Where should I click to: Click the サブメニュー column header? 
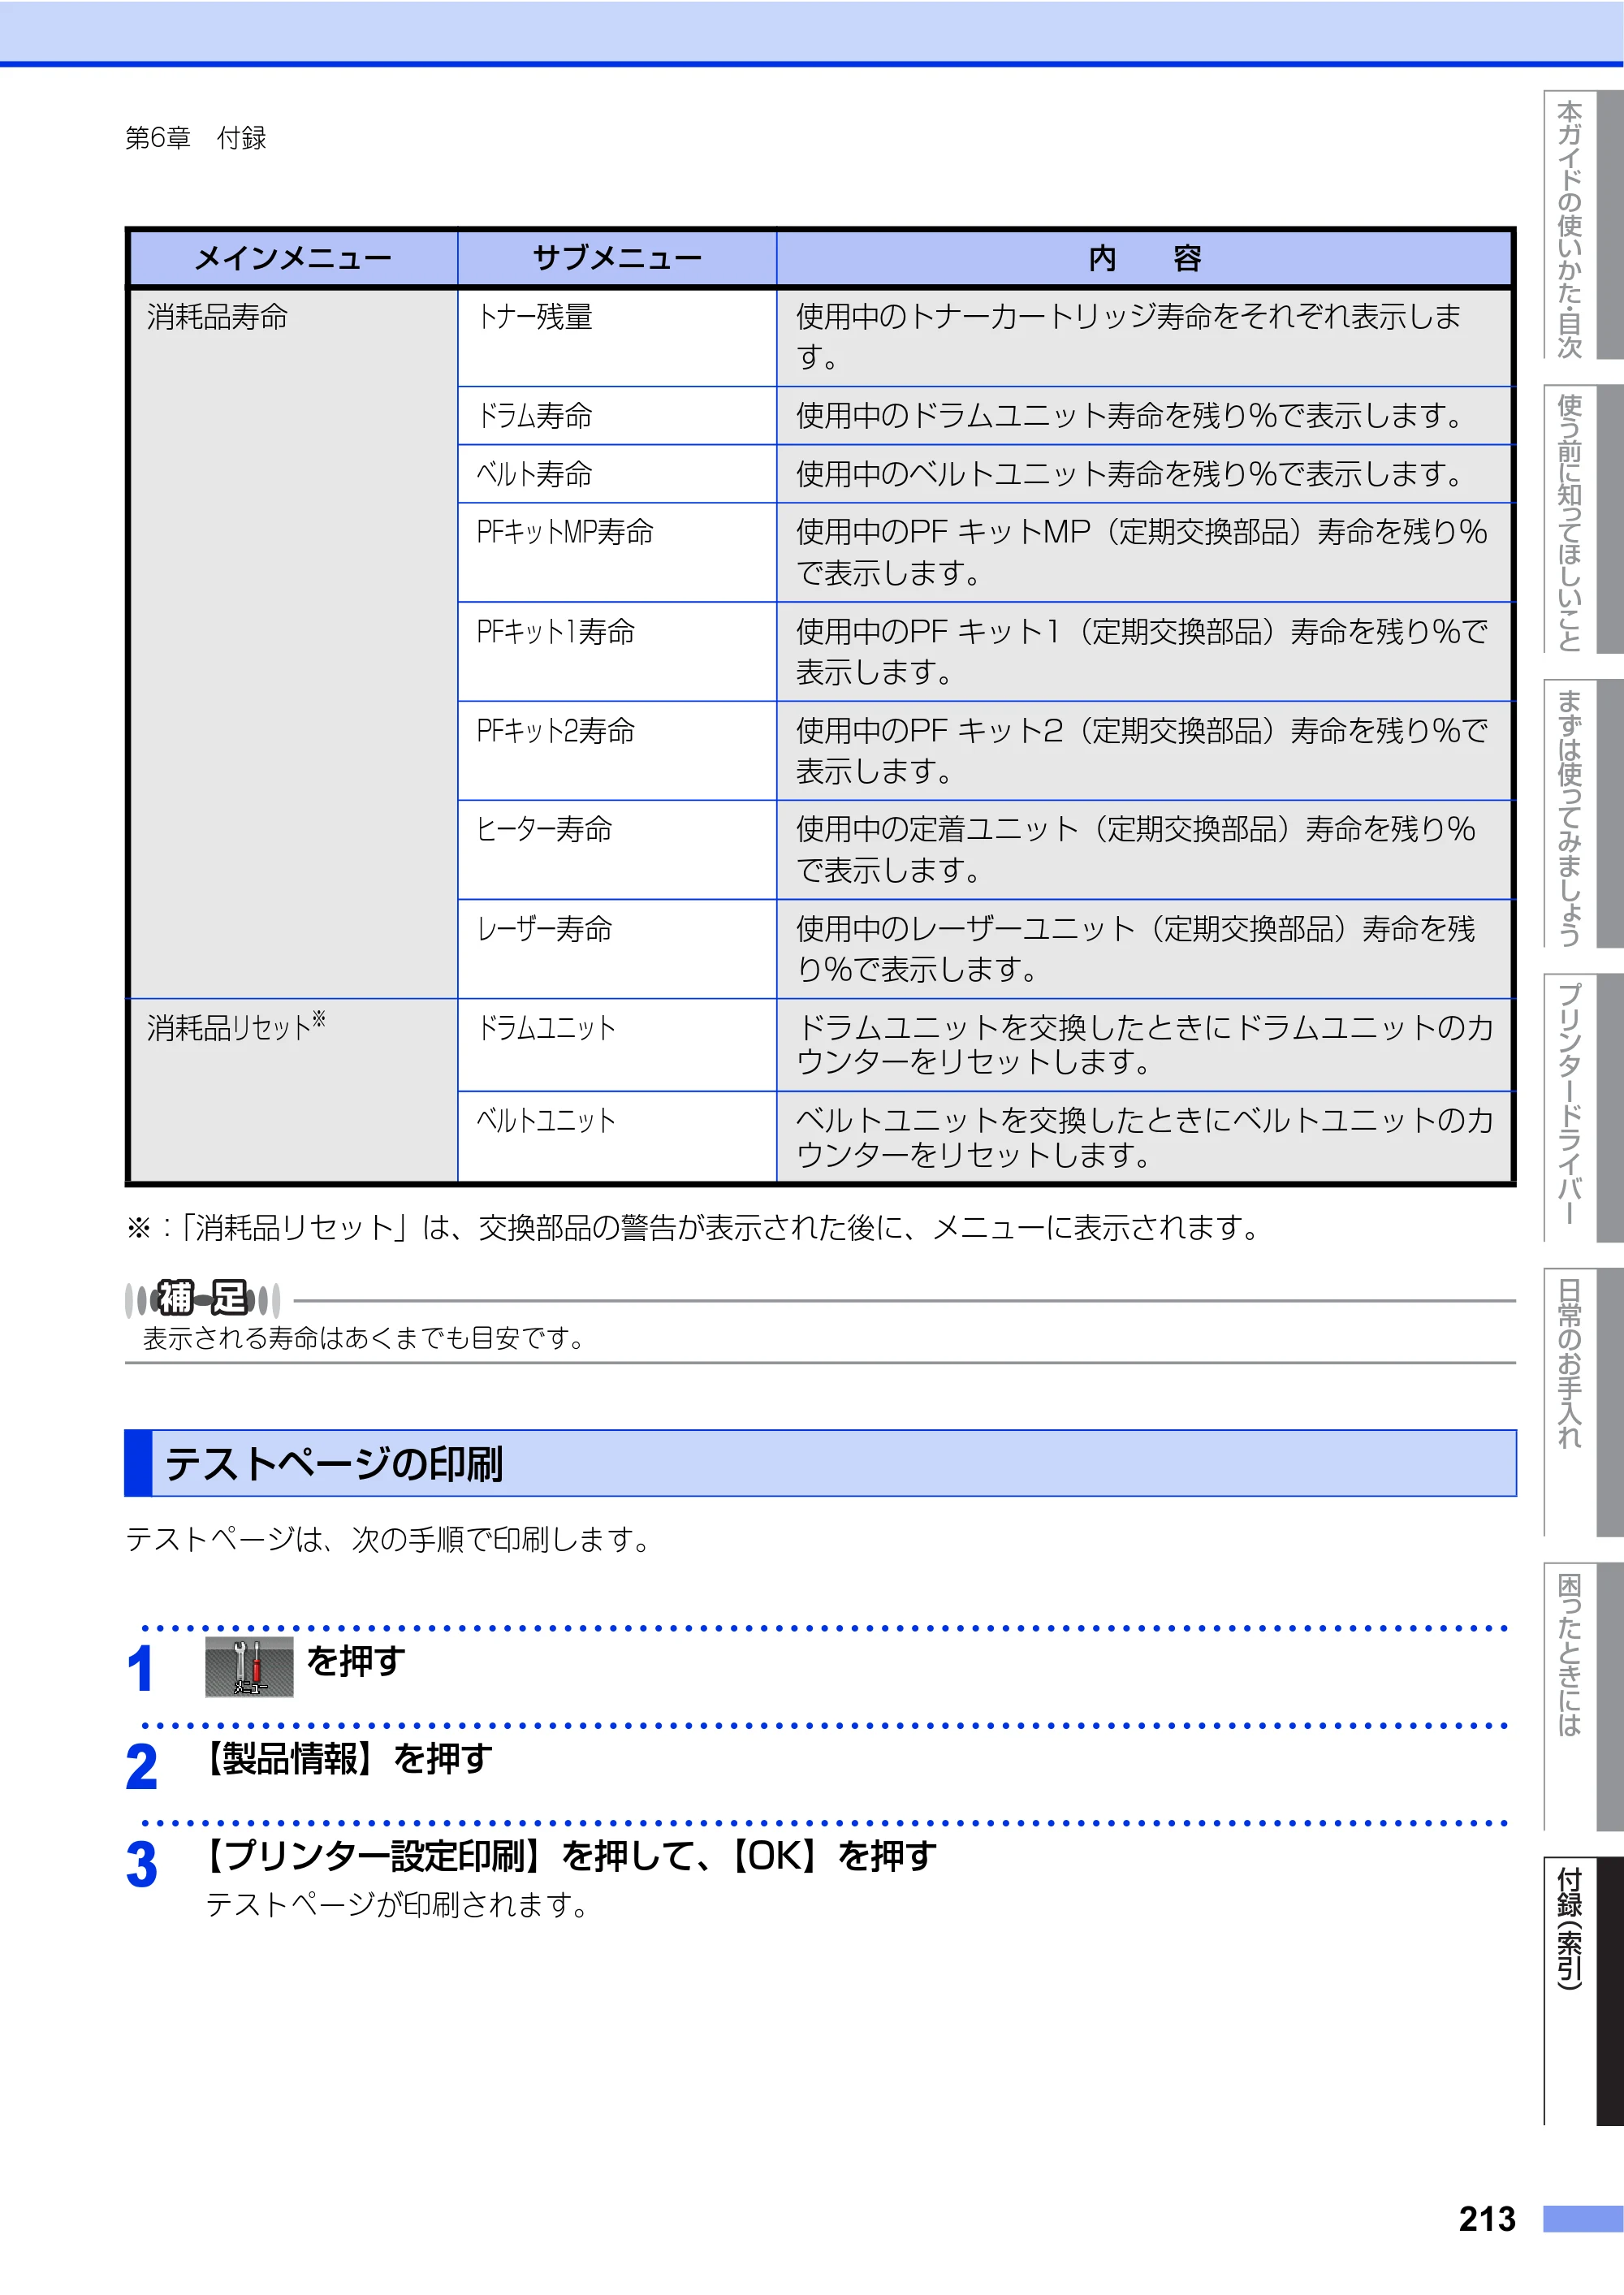pos(617,258)
